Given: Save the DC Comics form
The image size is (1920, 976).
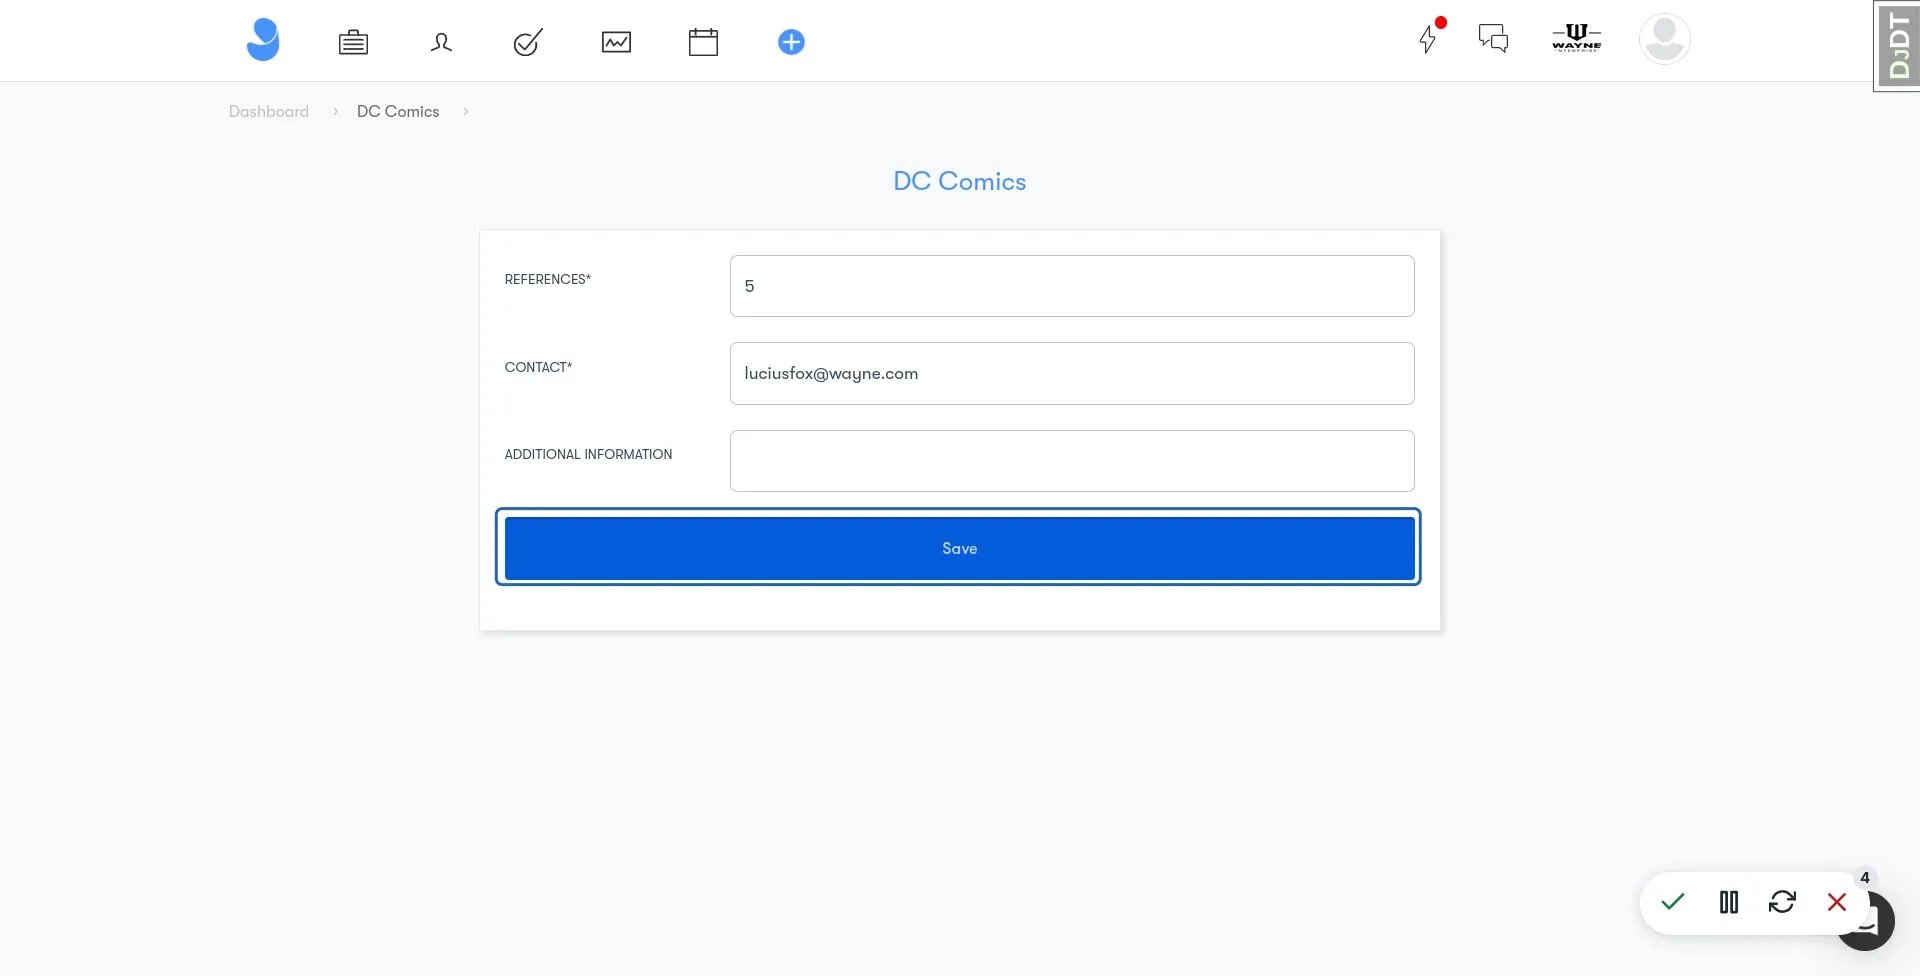Looking at the screenshot, I should [x=960, y=548].
